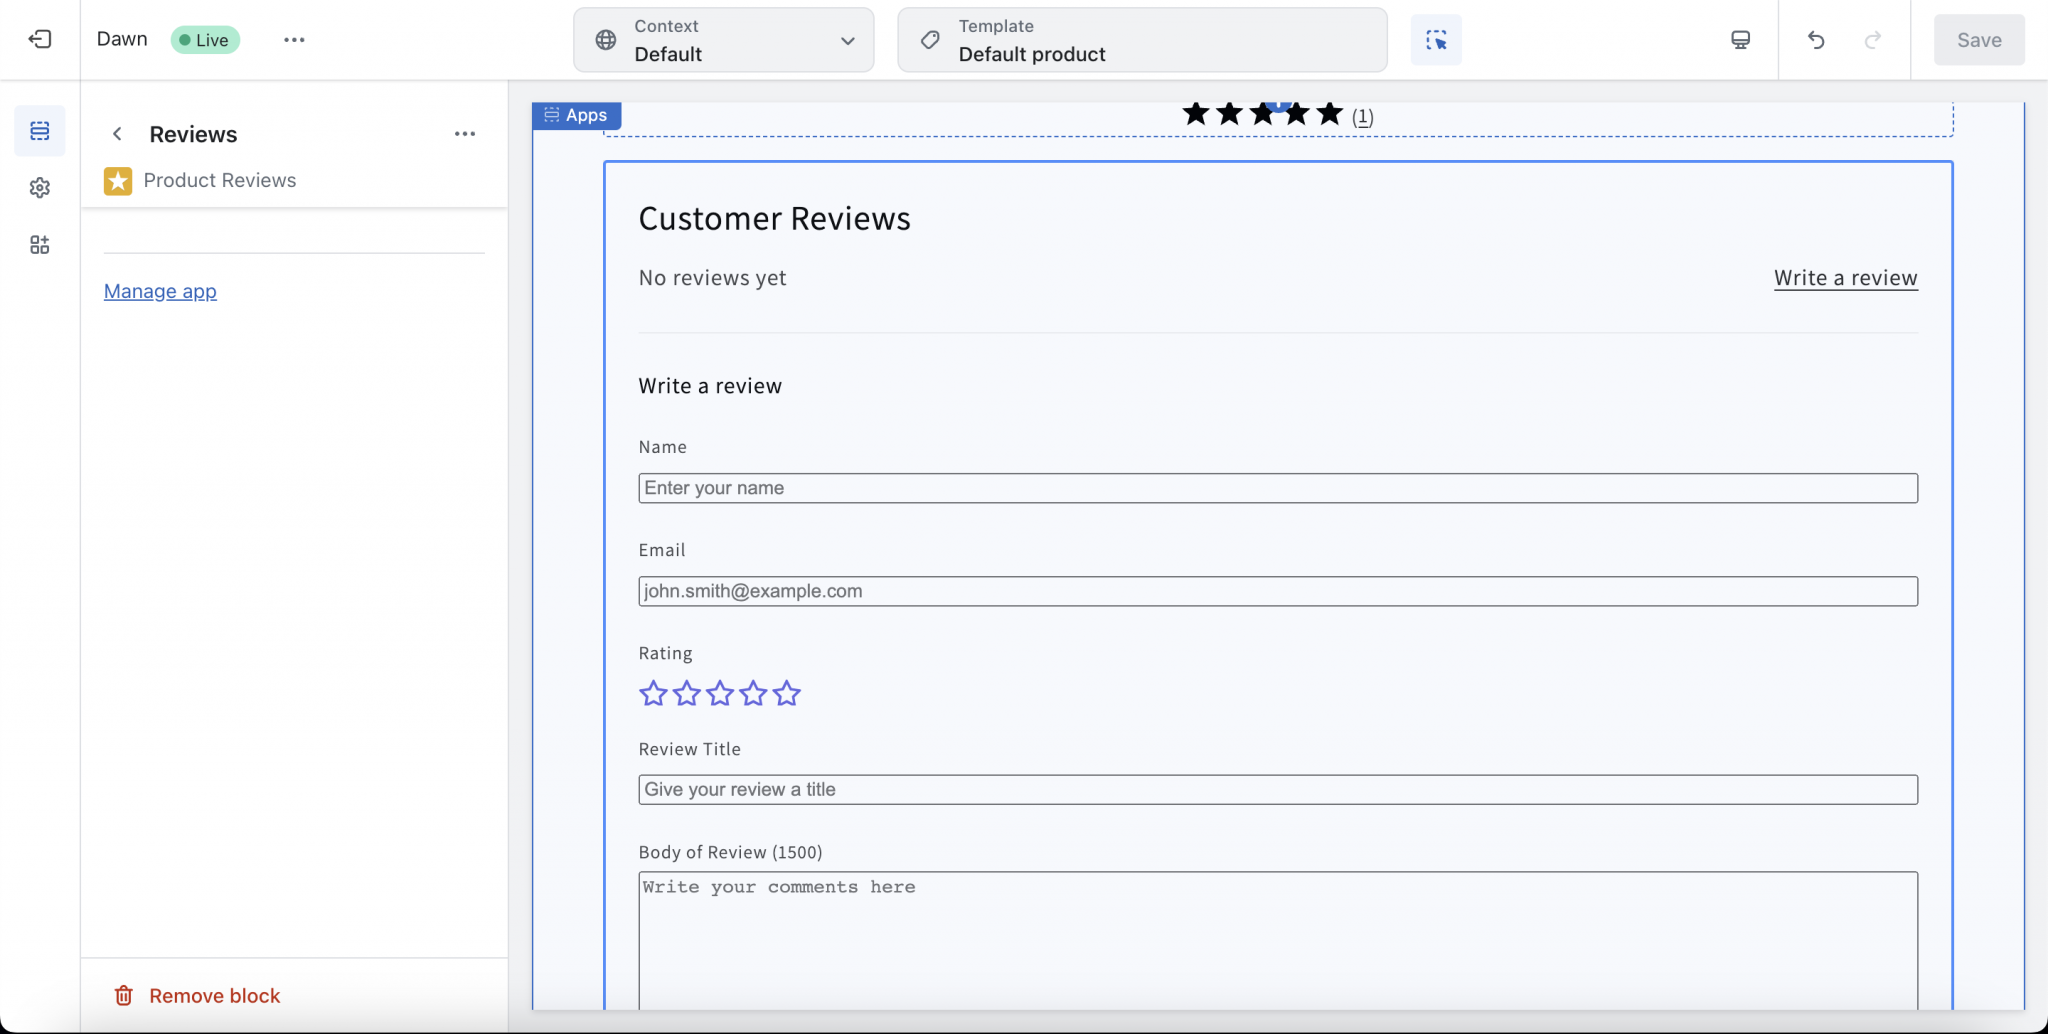
Task: Click the Manage app link
Action: [x=160, y=291]
